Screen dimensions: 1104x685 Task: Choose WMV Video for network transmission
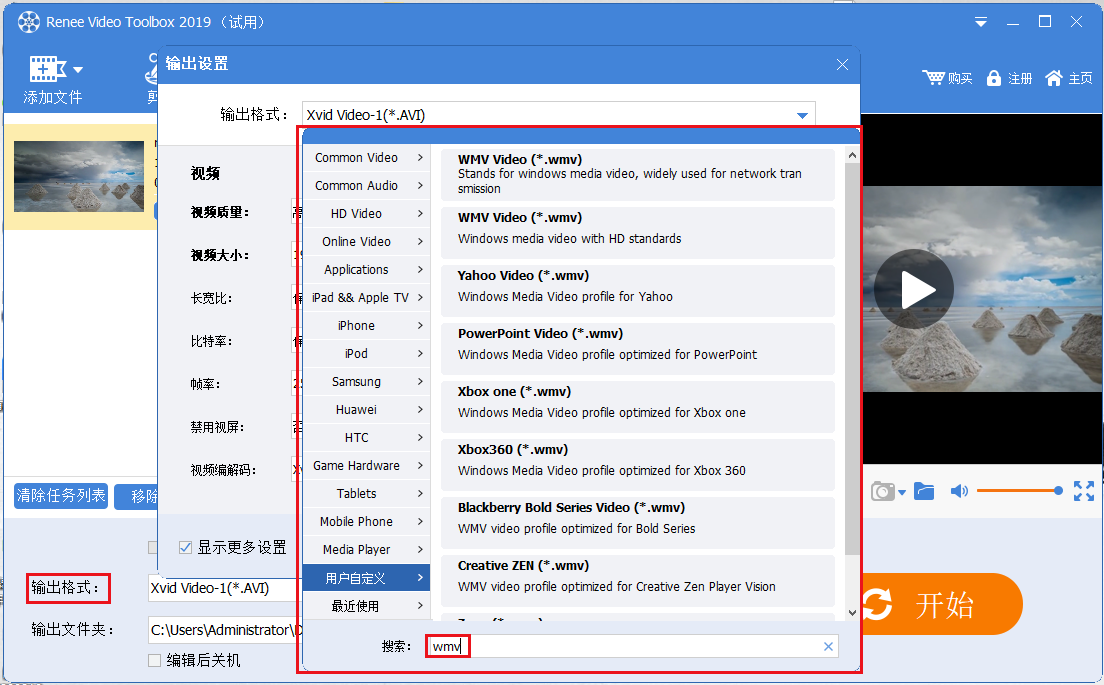click(638, 174)
